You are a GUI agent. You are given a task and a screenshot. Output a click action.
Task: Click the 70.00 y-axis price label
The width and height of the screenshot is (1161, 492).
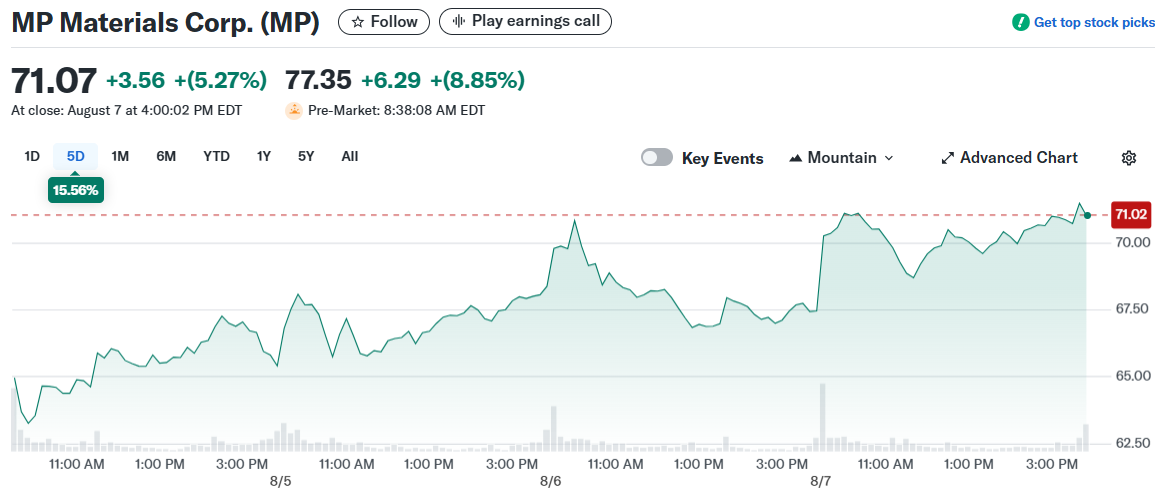1131,242
